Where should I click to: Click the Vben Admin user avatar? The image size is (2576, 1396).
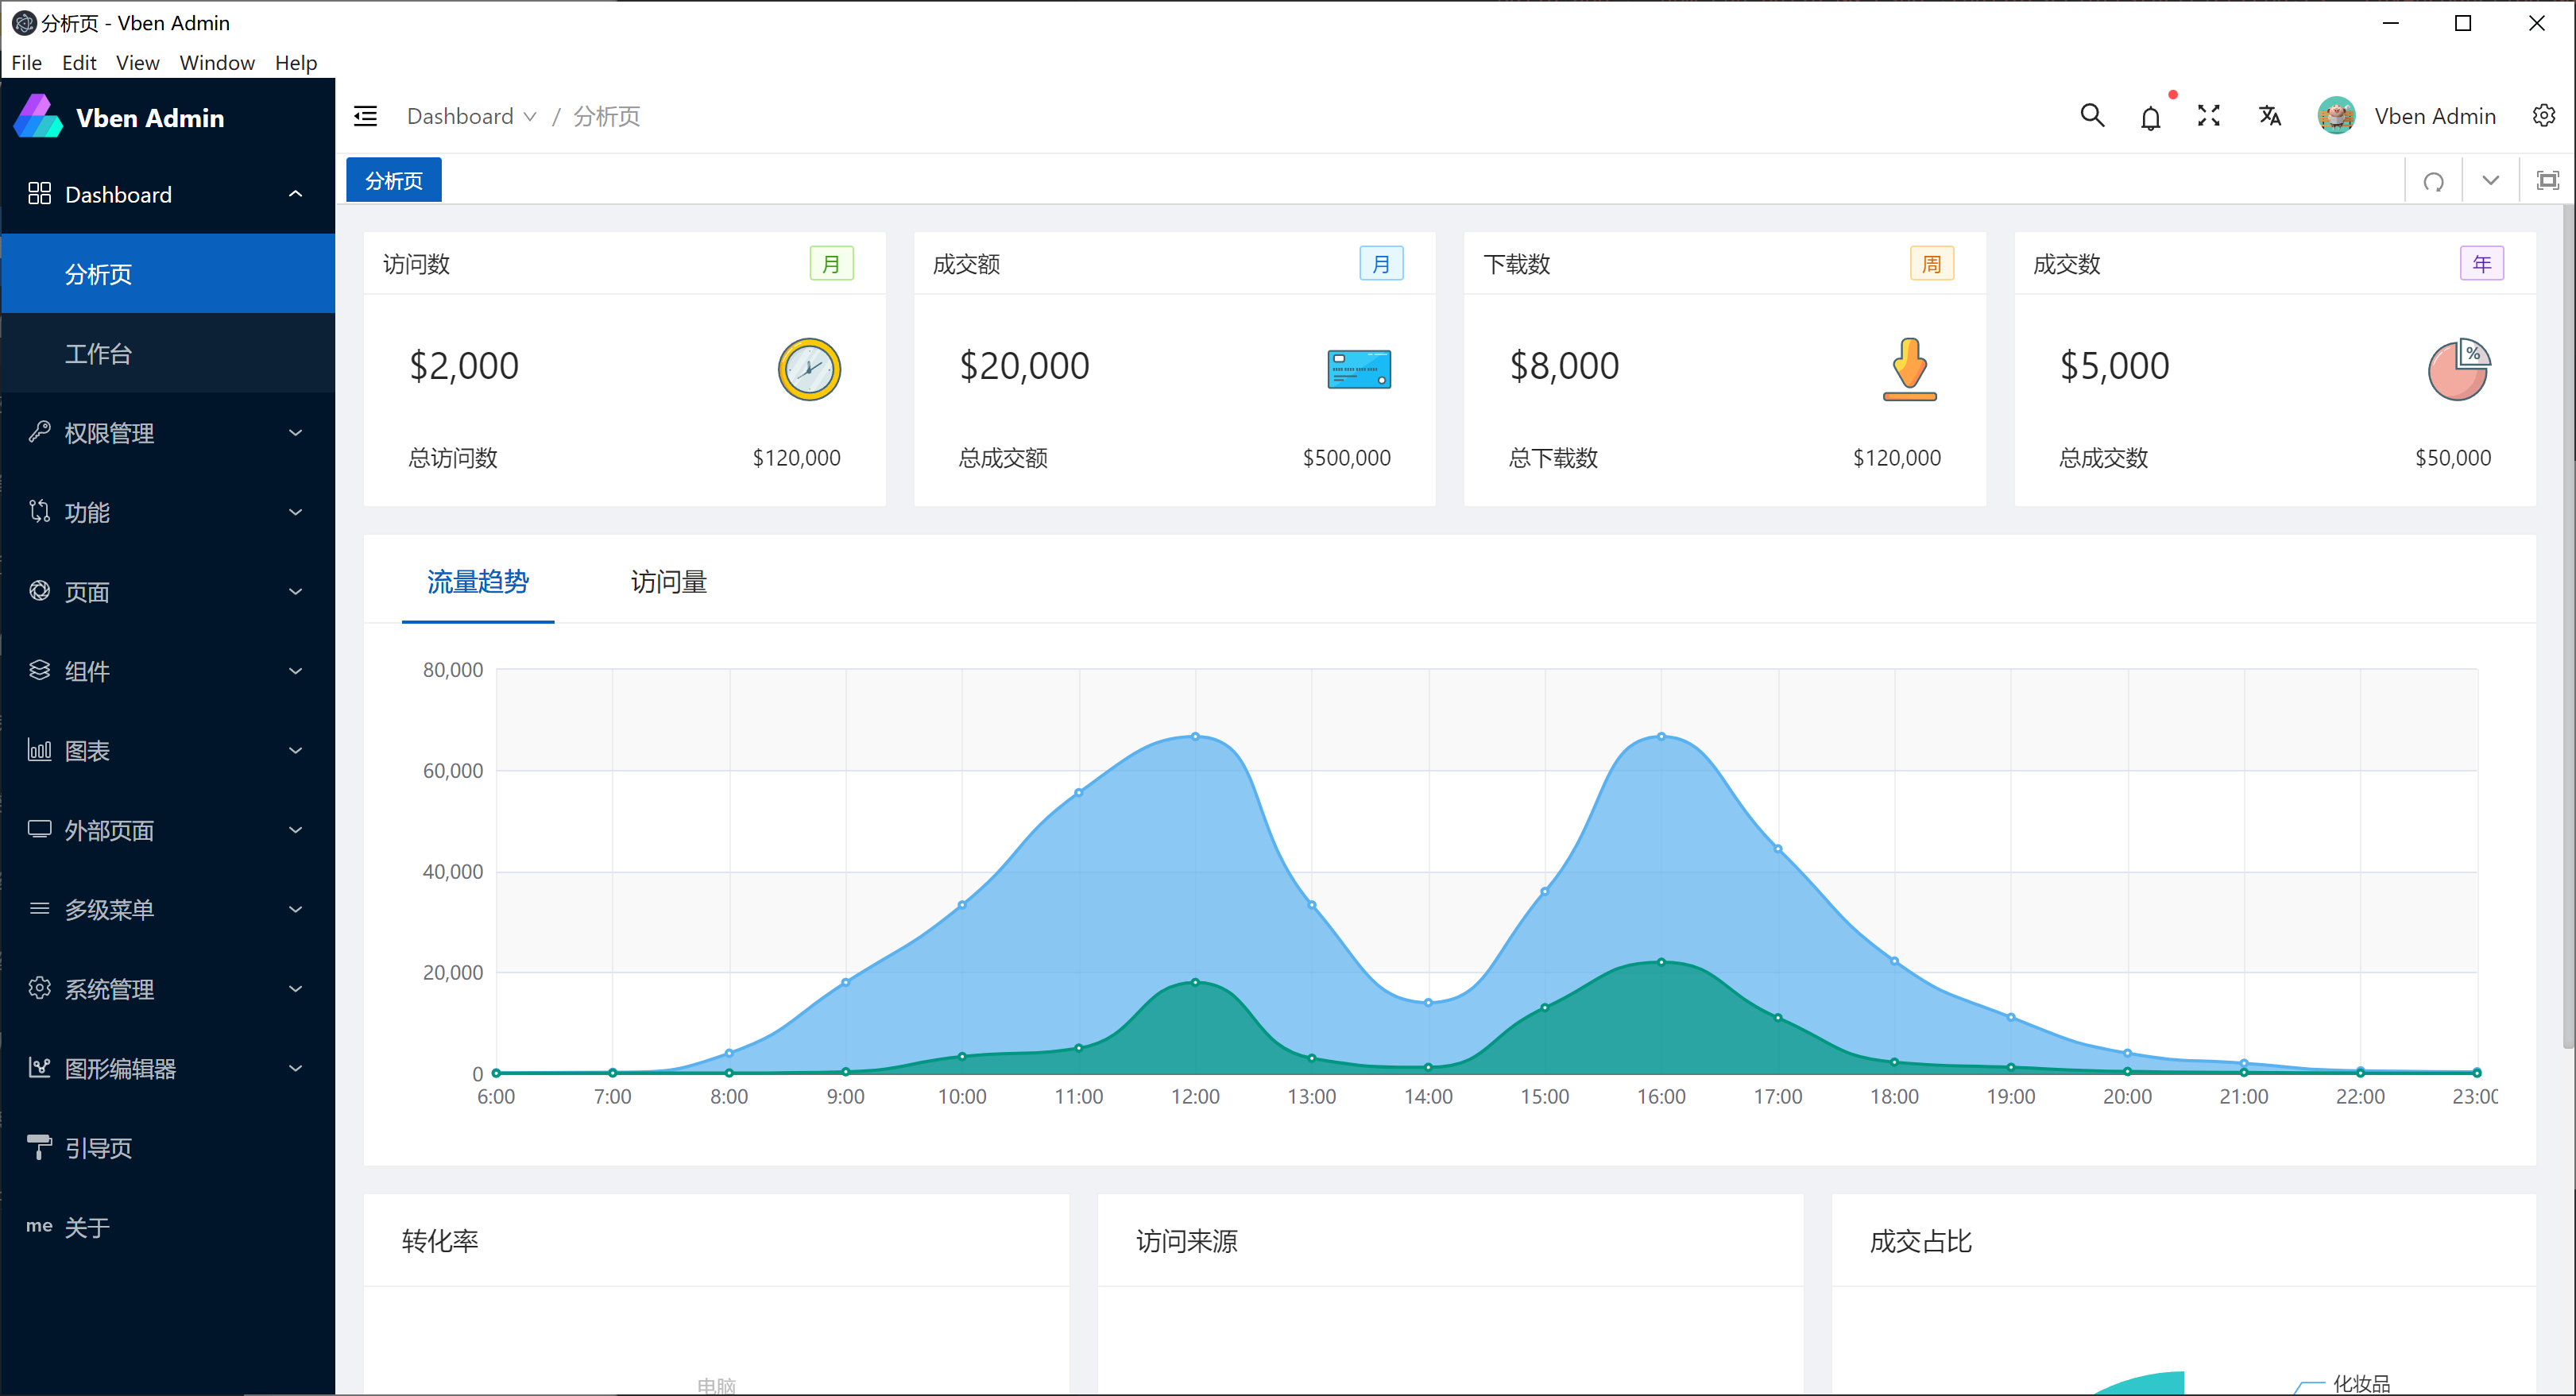click(x=2336, y=116)
